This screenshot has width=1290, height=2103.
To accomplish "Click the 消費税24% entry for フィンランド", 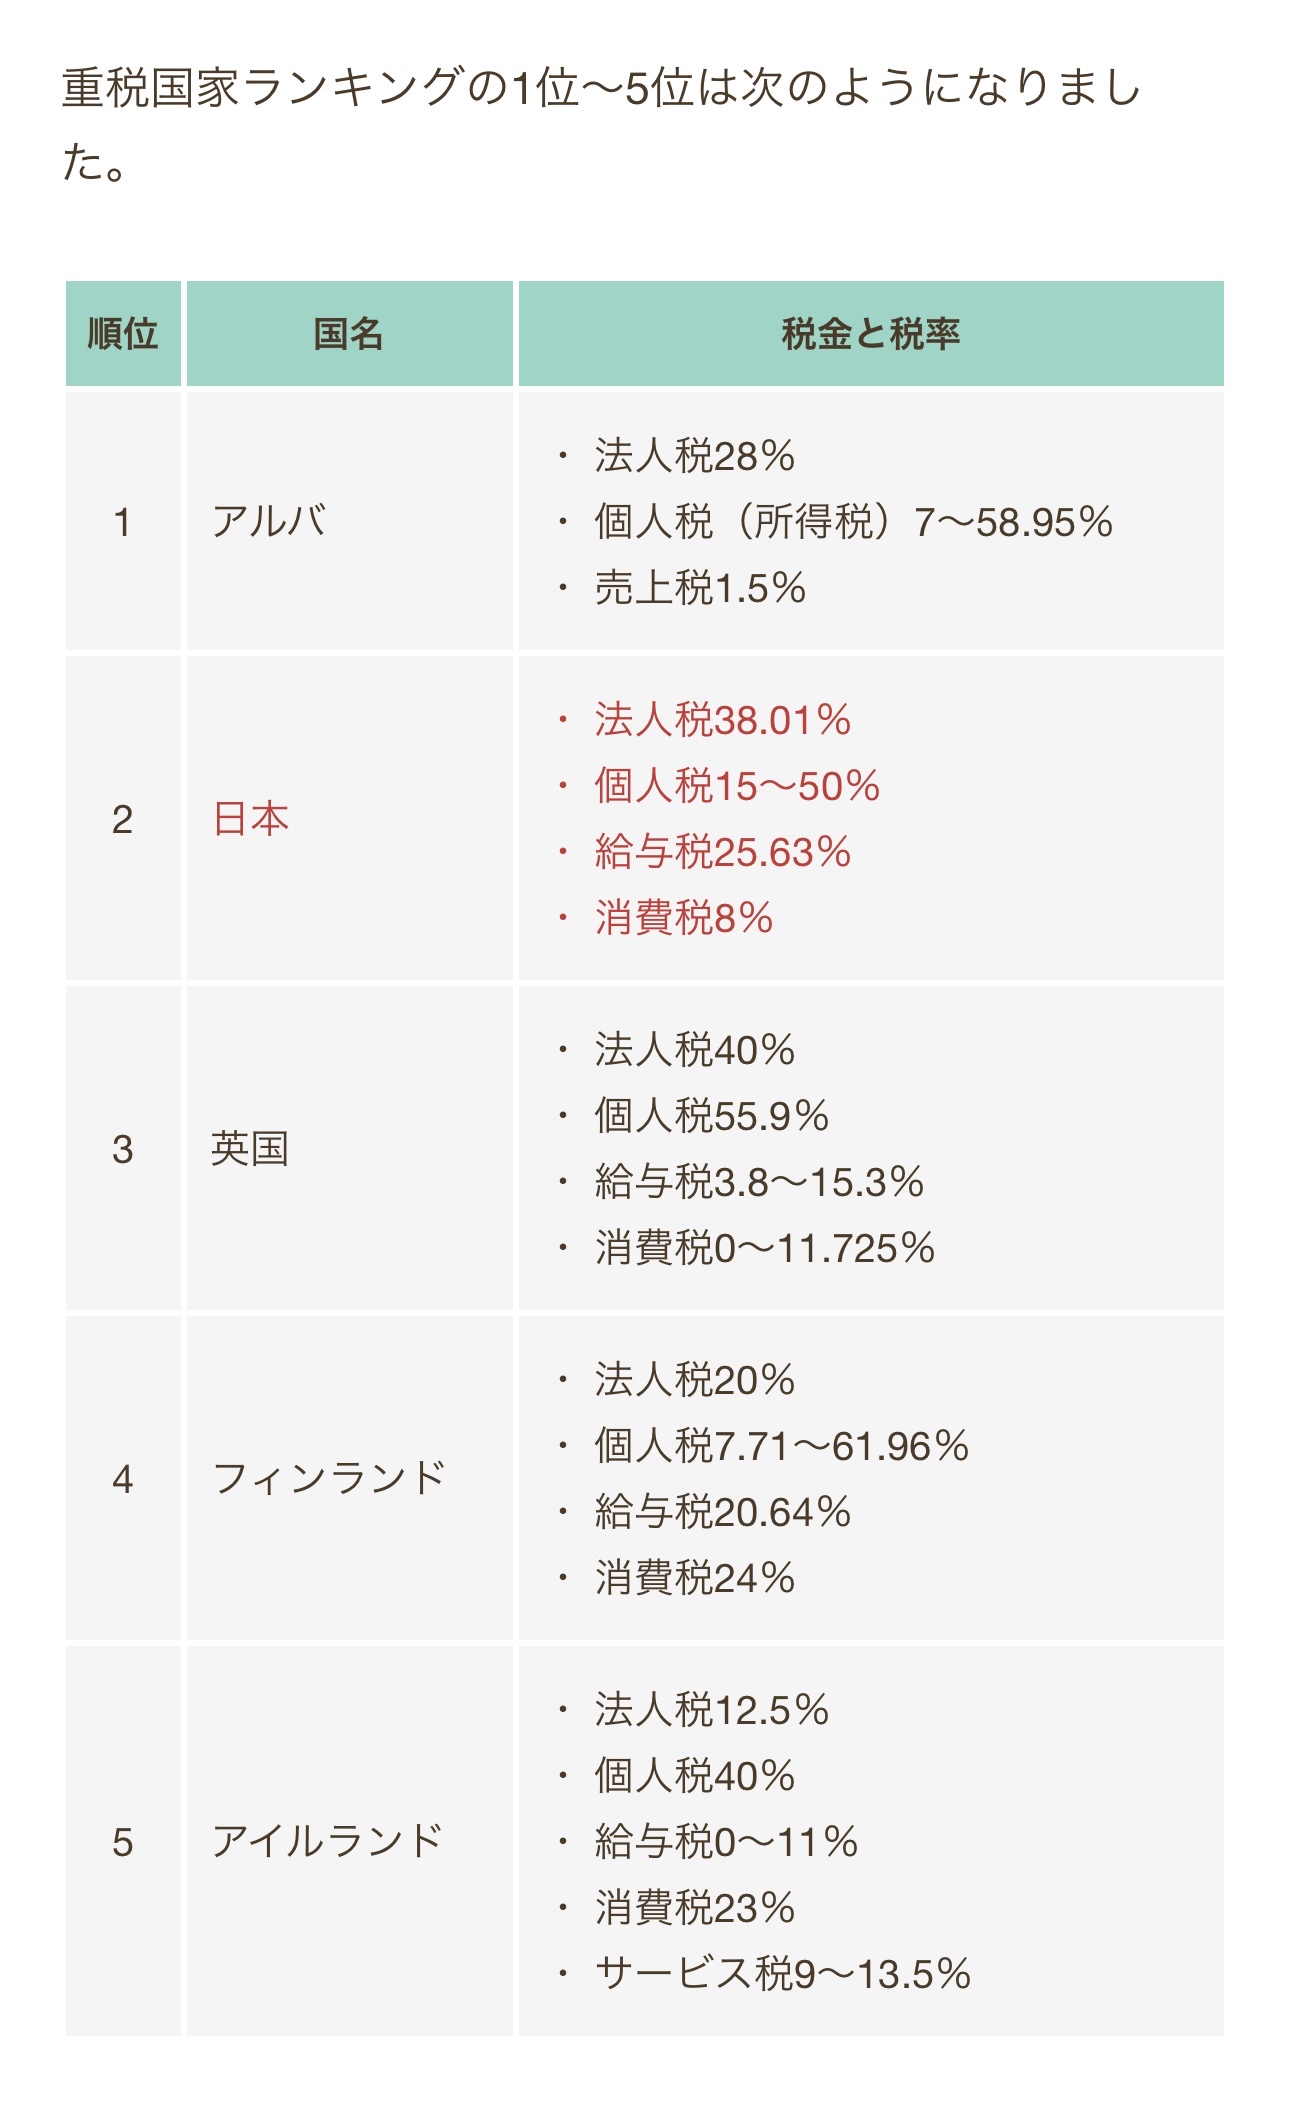I will (694, 1578).
